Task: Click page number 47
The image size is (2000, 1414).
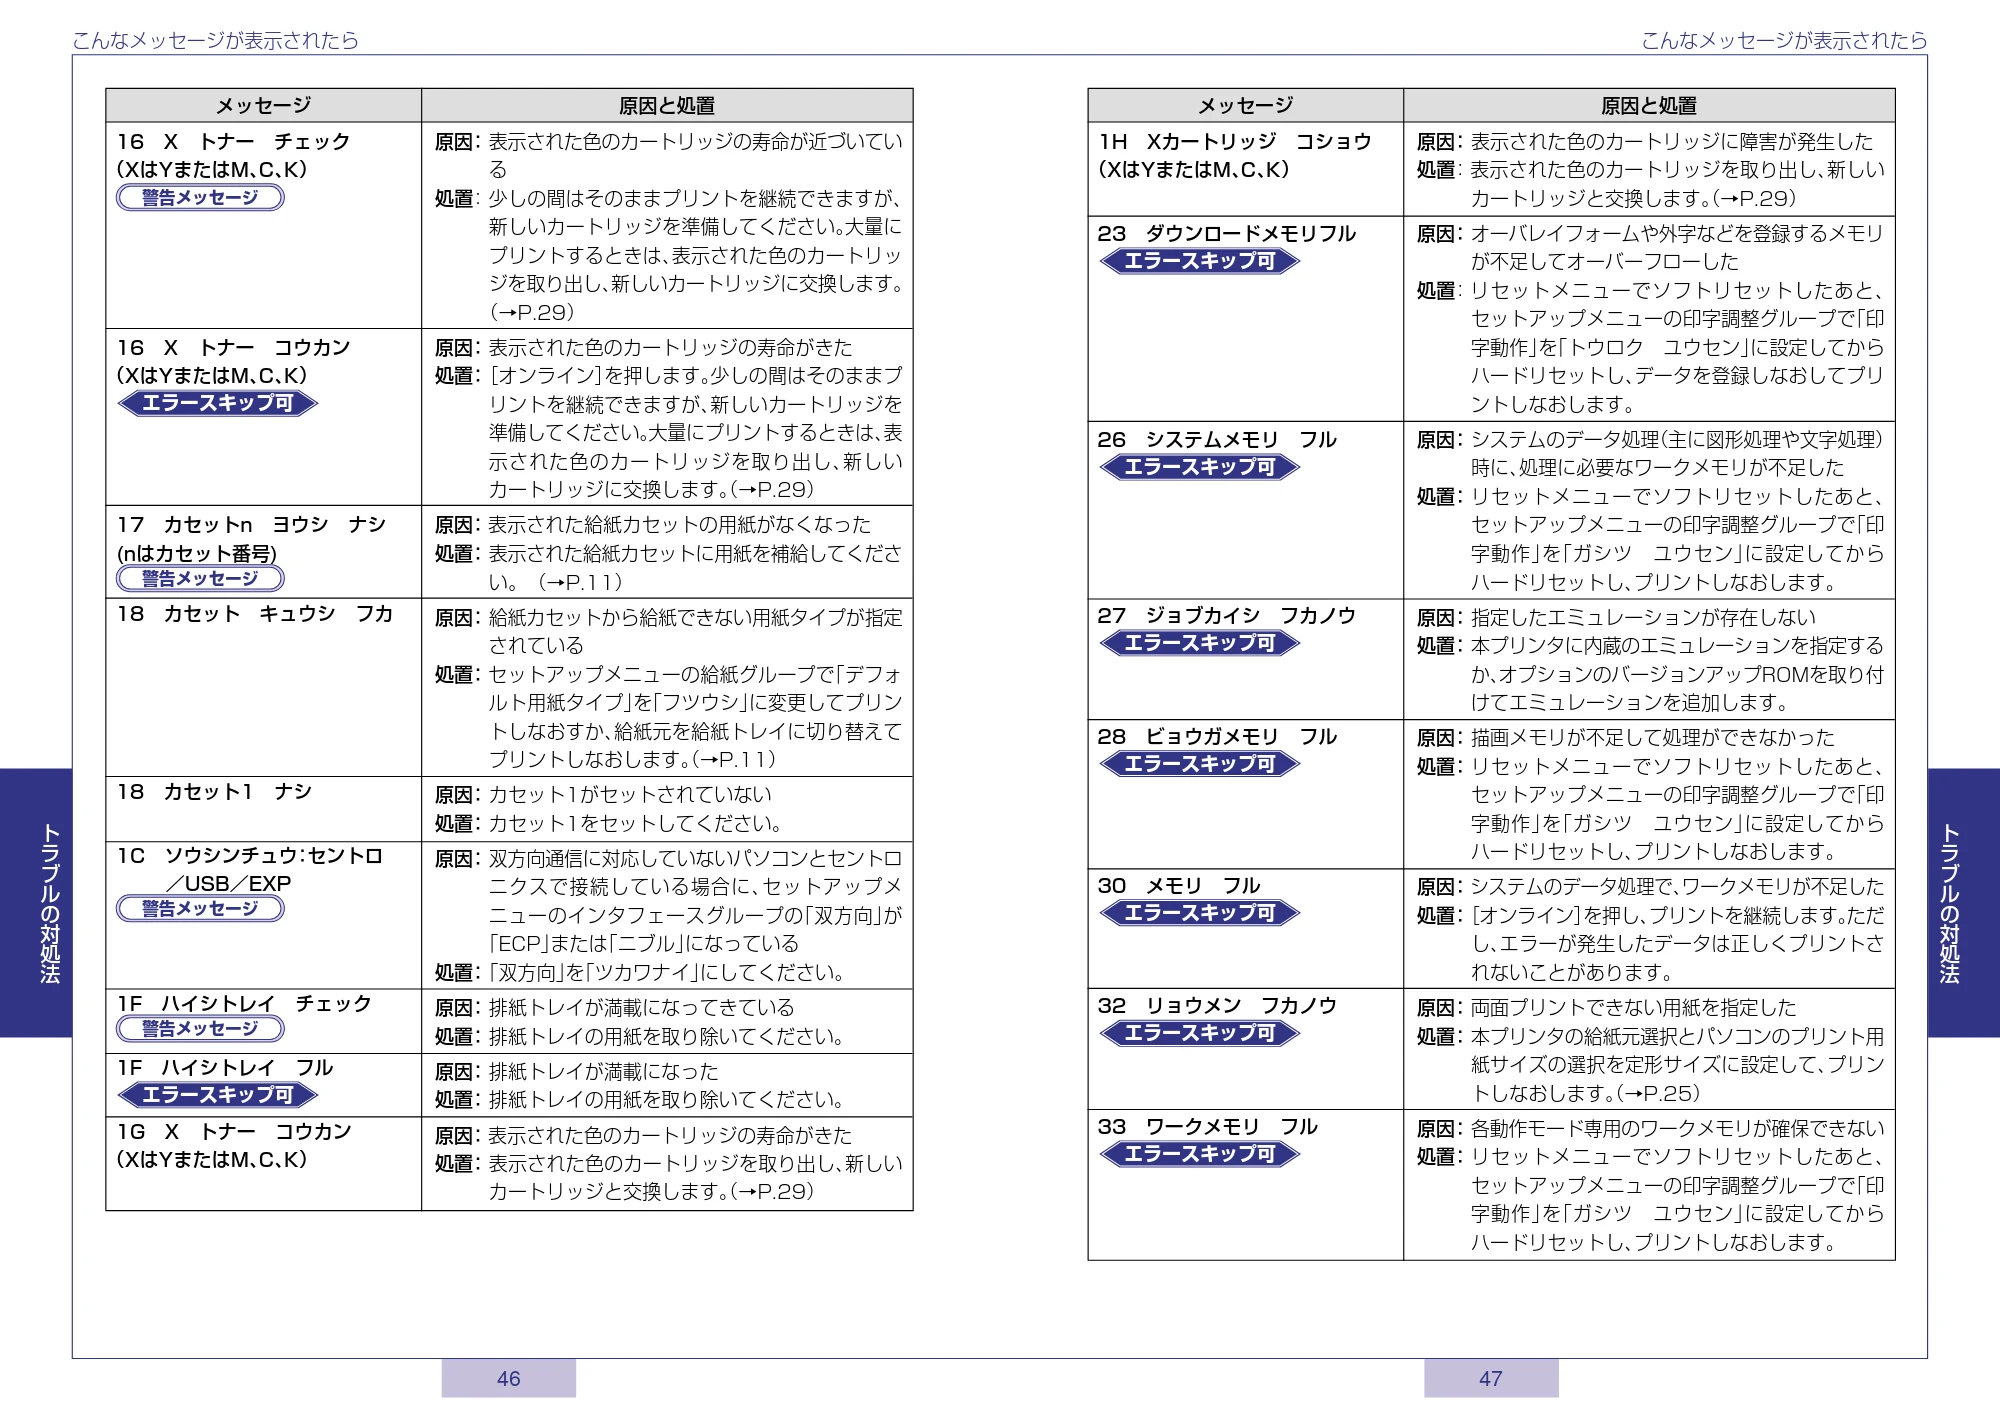Action: 1491,1378
